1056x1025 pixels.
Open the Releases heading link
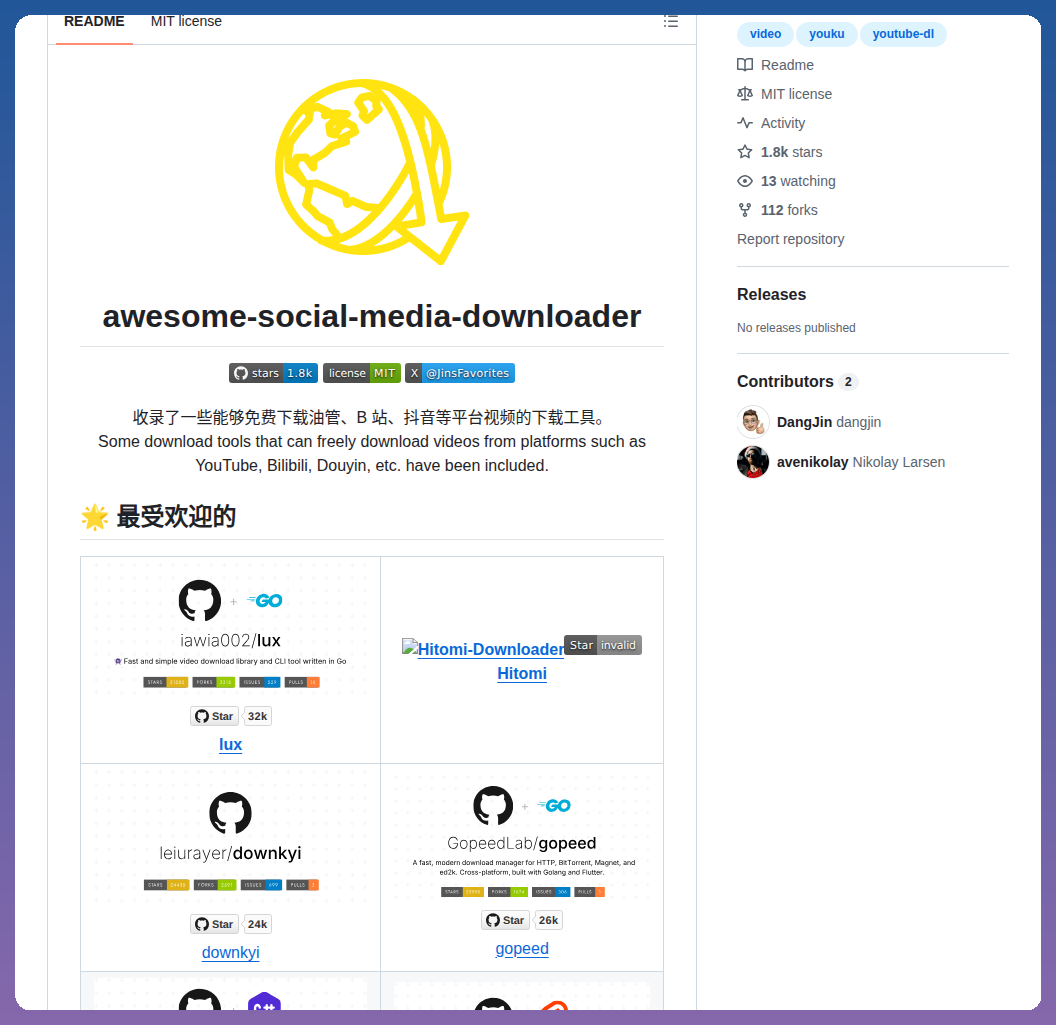pyautogui.click(x=771, y=294)
